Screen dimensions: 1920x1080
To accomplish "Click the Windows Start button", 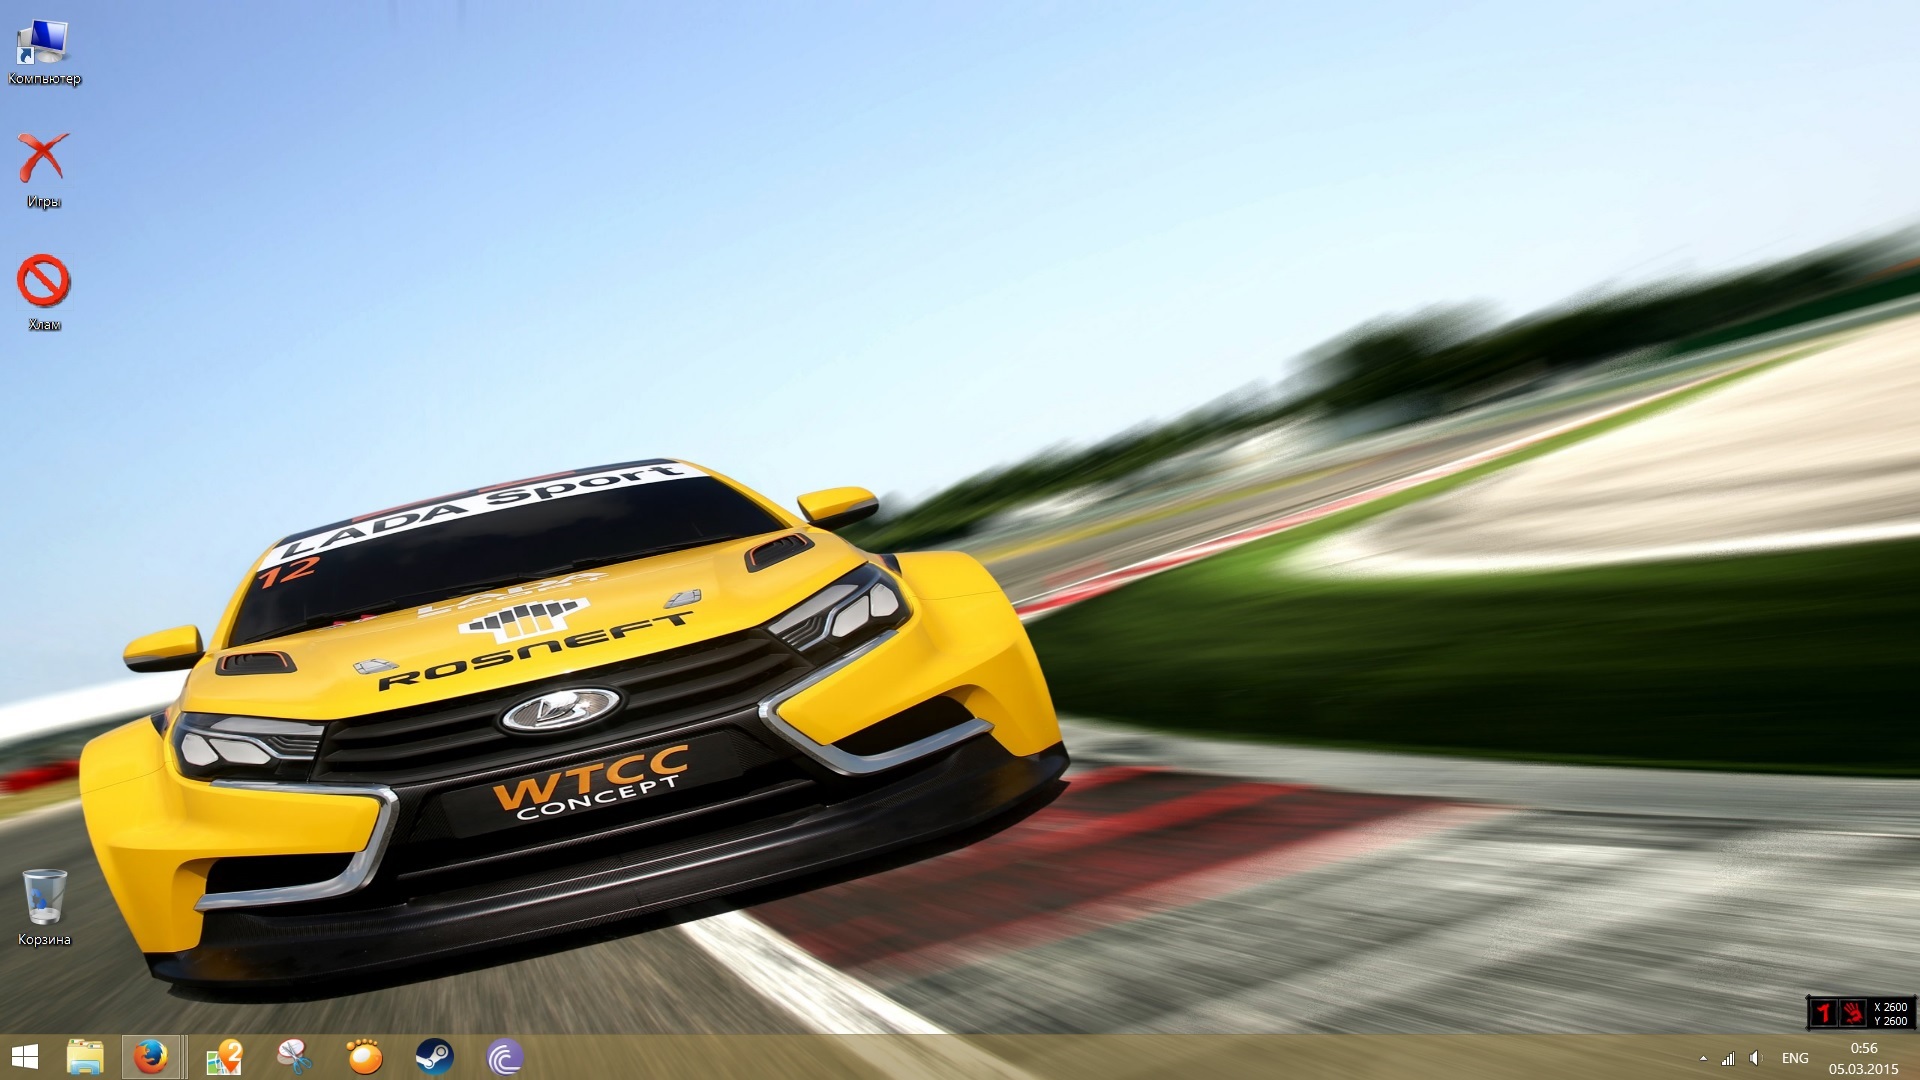I will coord(24,1057).
